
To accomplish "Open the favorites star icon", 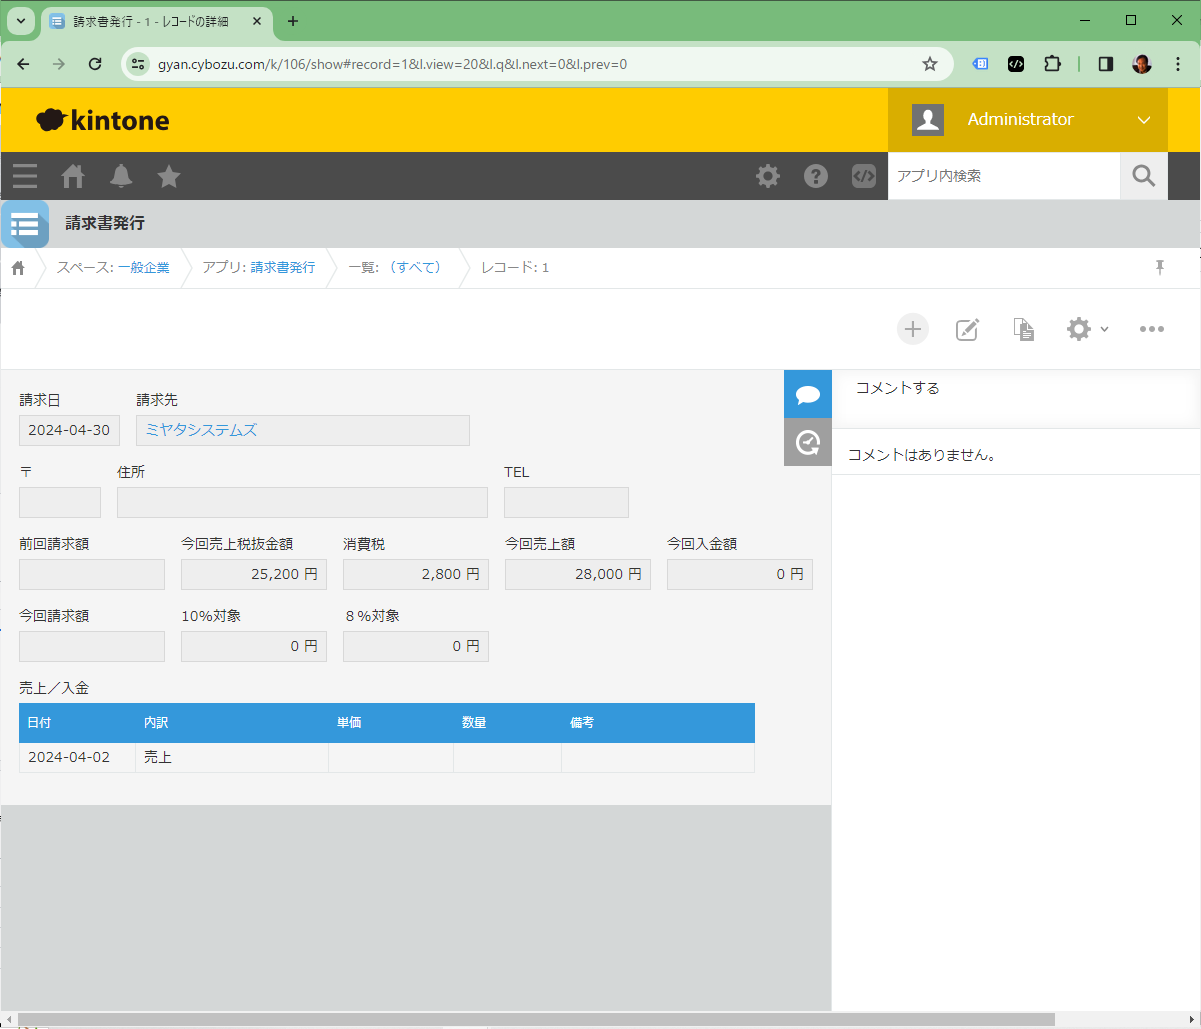I will [169, 176].
